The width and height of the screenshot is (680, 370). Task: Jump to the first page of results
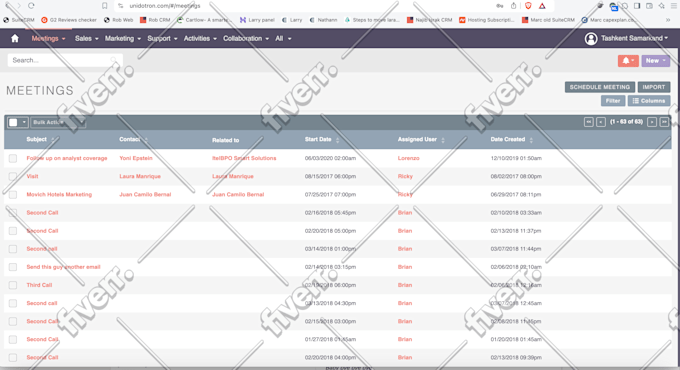588,122
